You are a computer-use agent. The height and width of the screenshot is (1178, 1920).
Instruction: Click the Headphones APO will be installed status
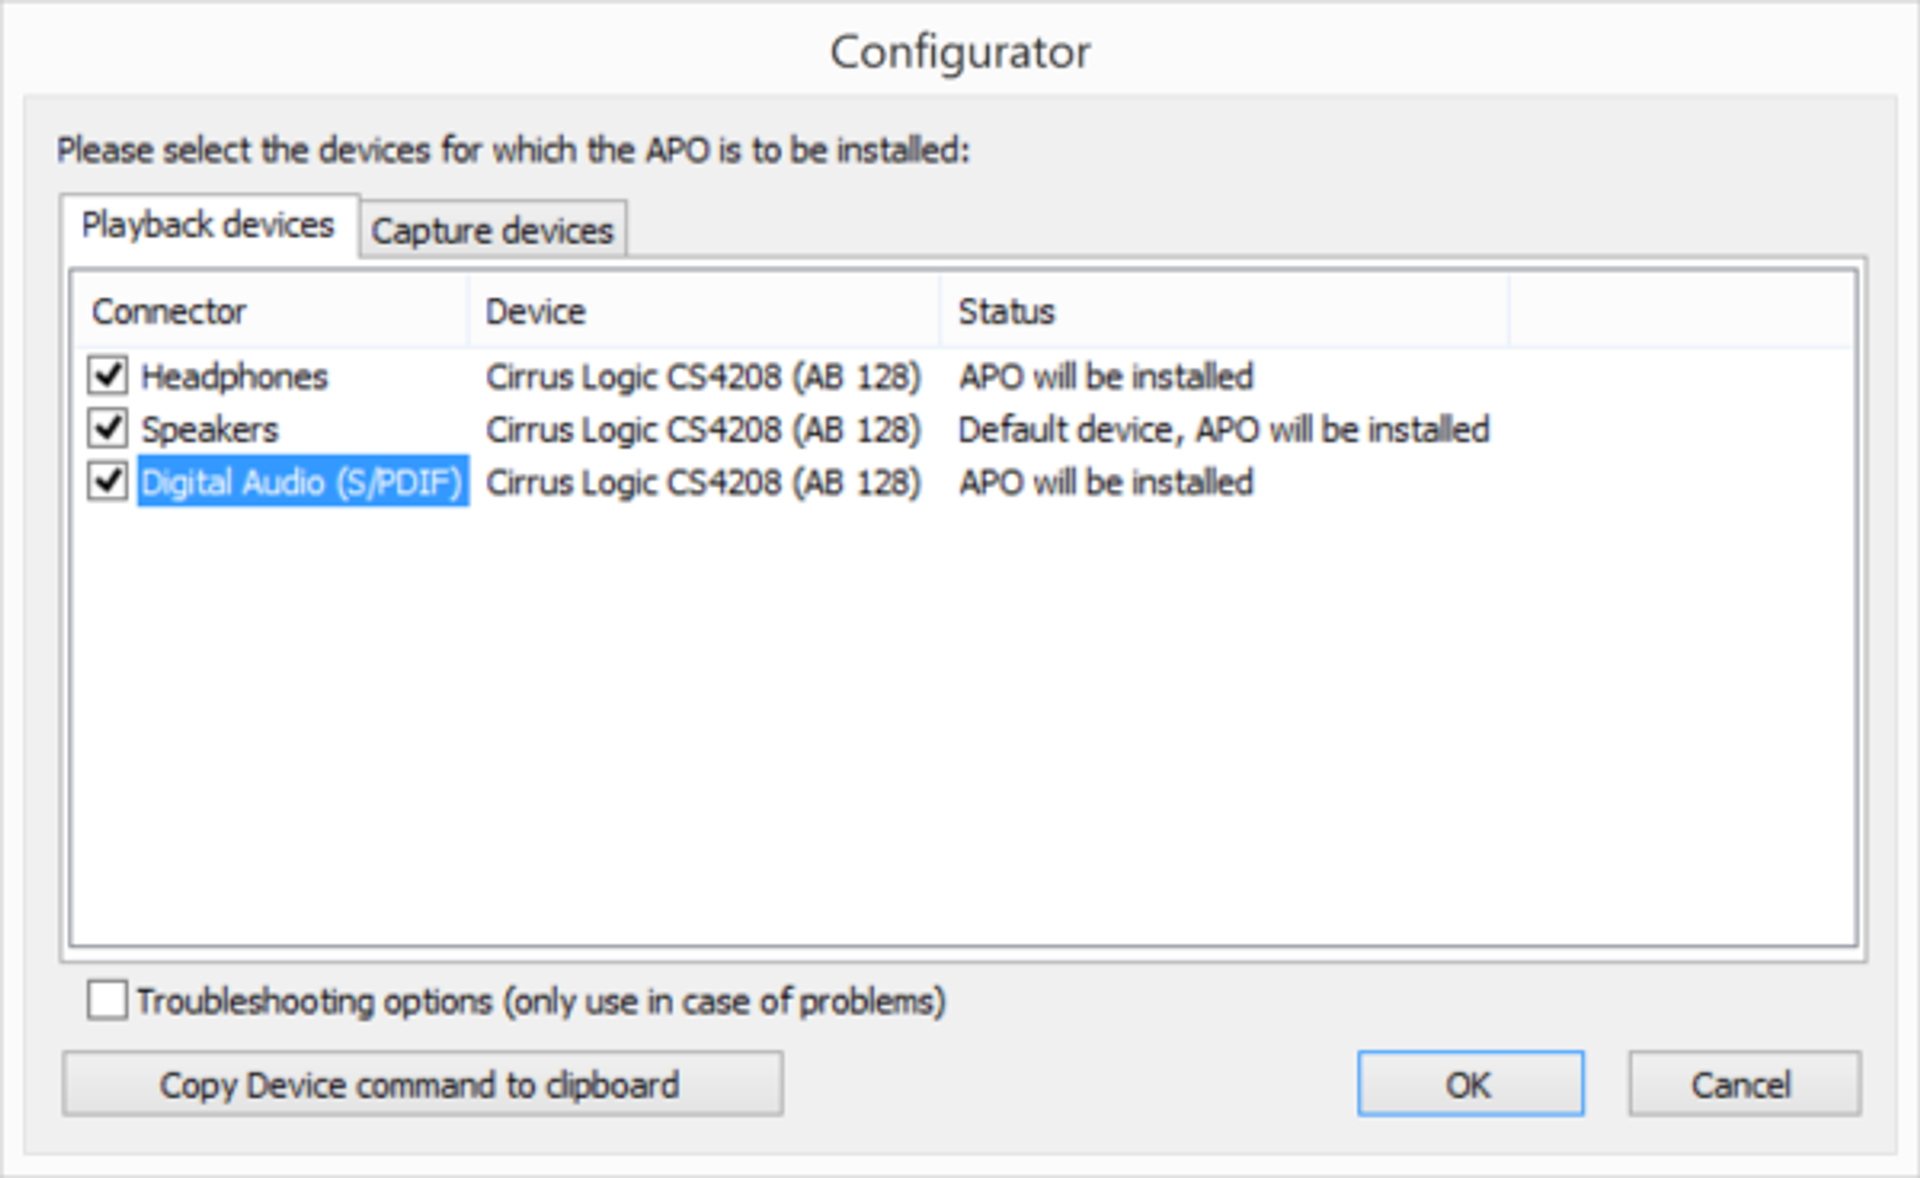pos(1106,377)
